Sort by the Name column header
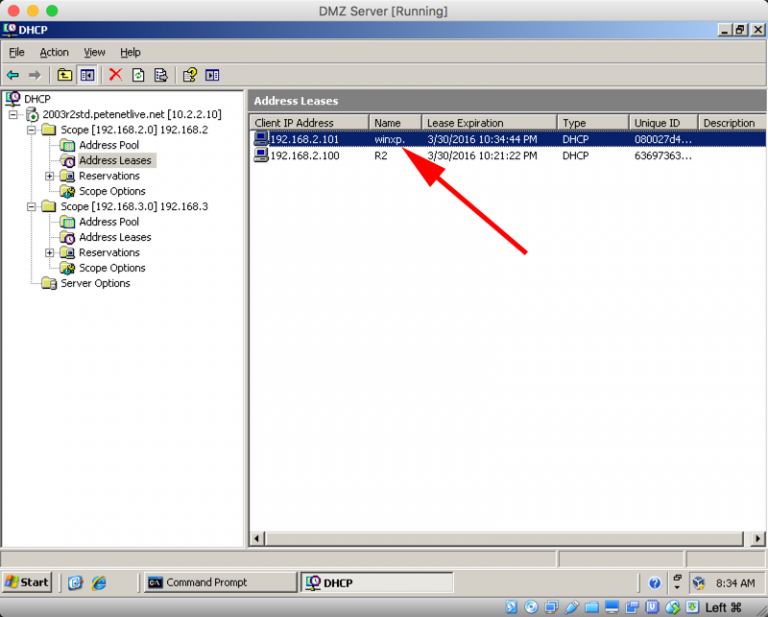 point(395,123)
